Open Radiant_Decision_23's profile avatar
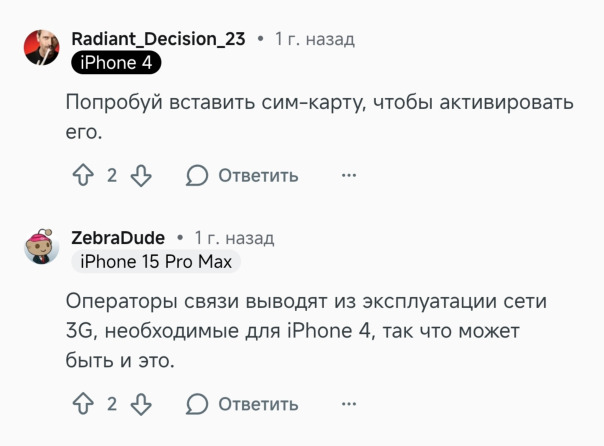604x446 pixels. tap(42, 47)
